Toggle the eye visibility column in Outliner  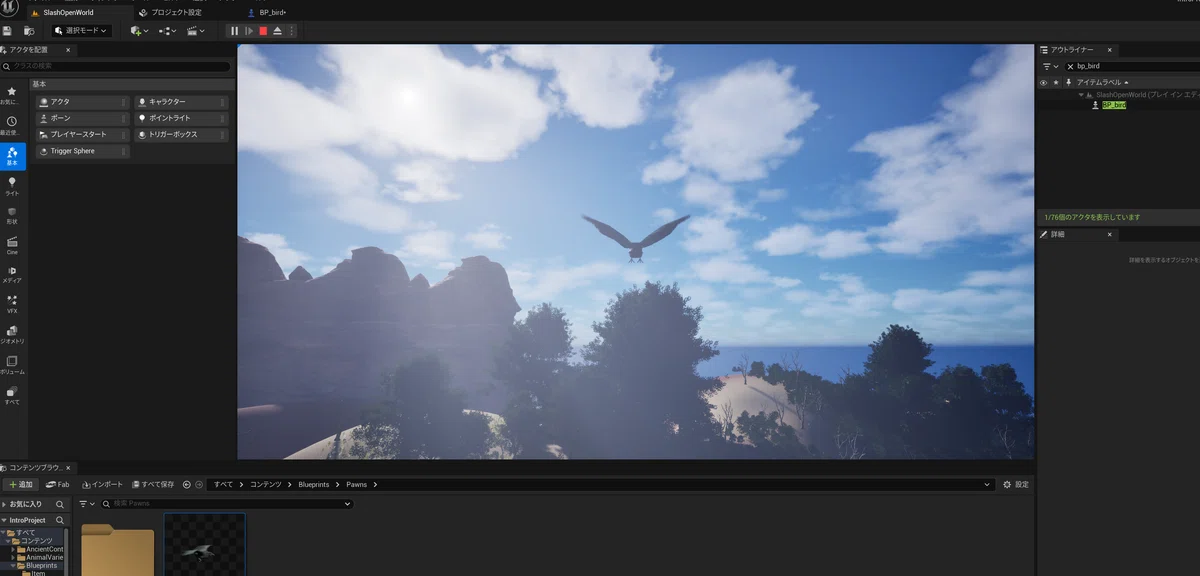(x=1043, y=82)
